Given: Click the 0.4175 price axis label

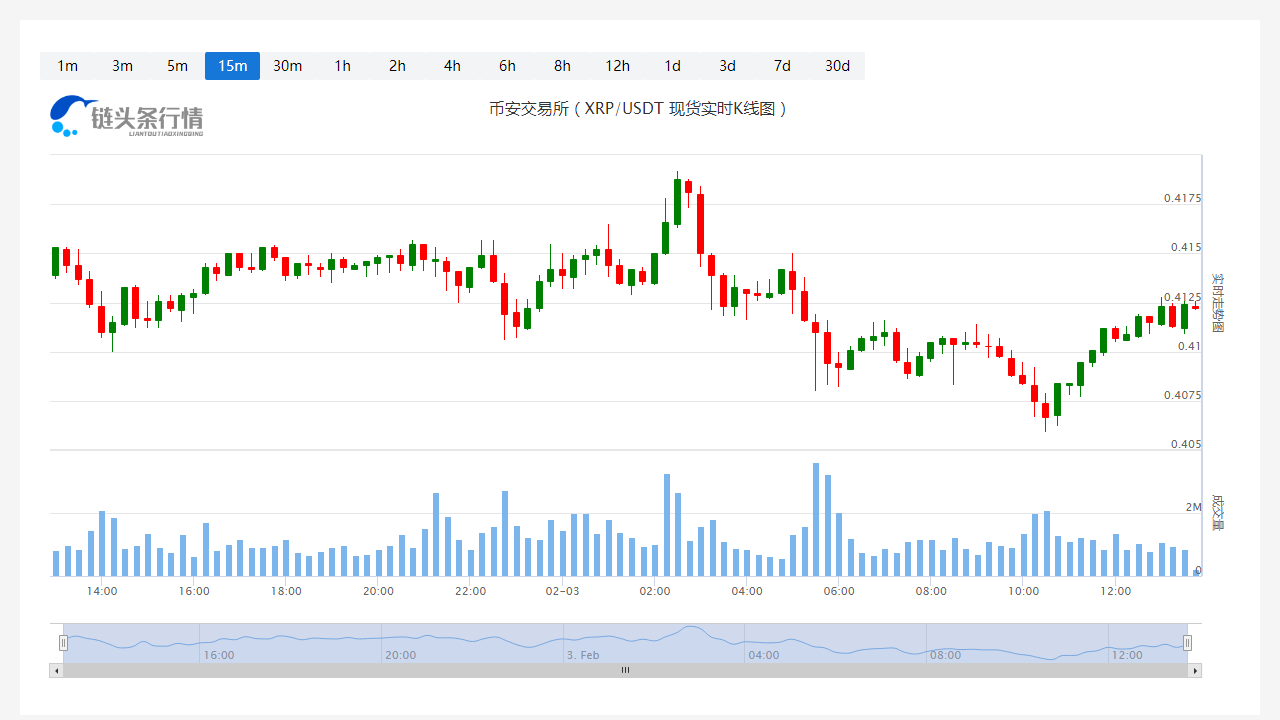Looking at the screenshot, I should [x=1183, y=198].
